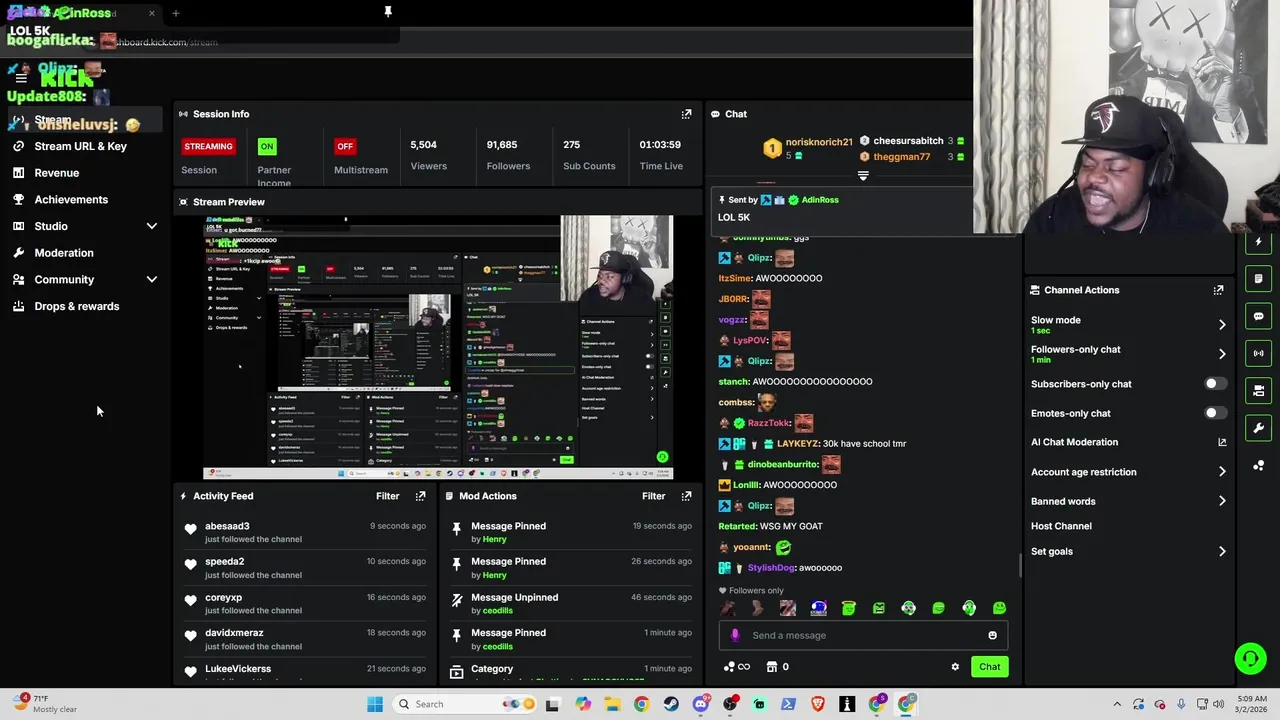Pop out the Channel Actions panel

[1218, 290]
